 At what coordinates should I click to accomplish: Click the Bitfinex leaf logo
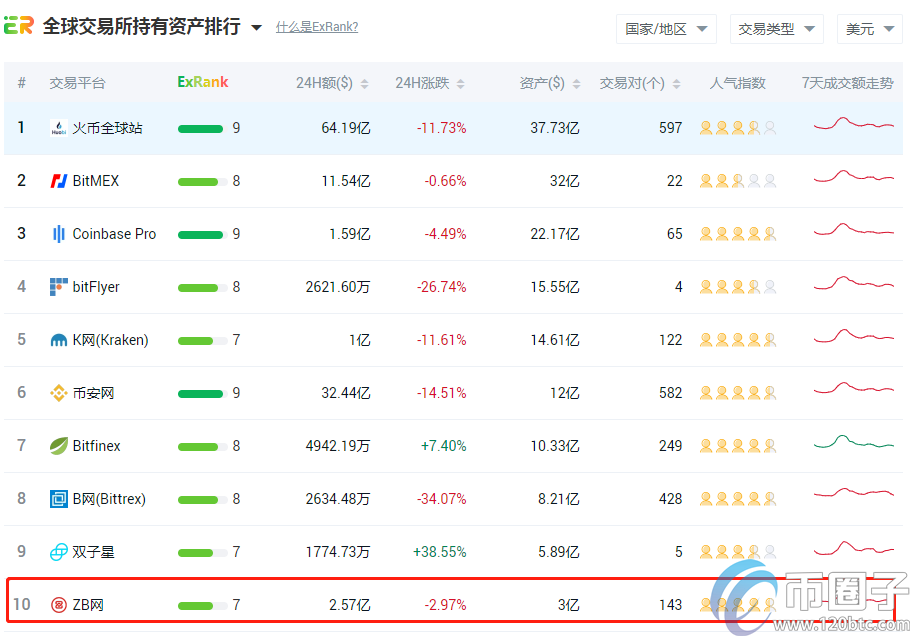click(x=58, y=446)
